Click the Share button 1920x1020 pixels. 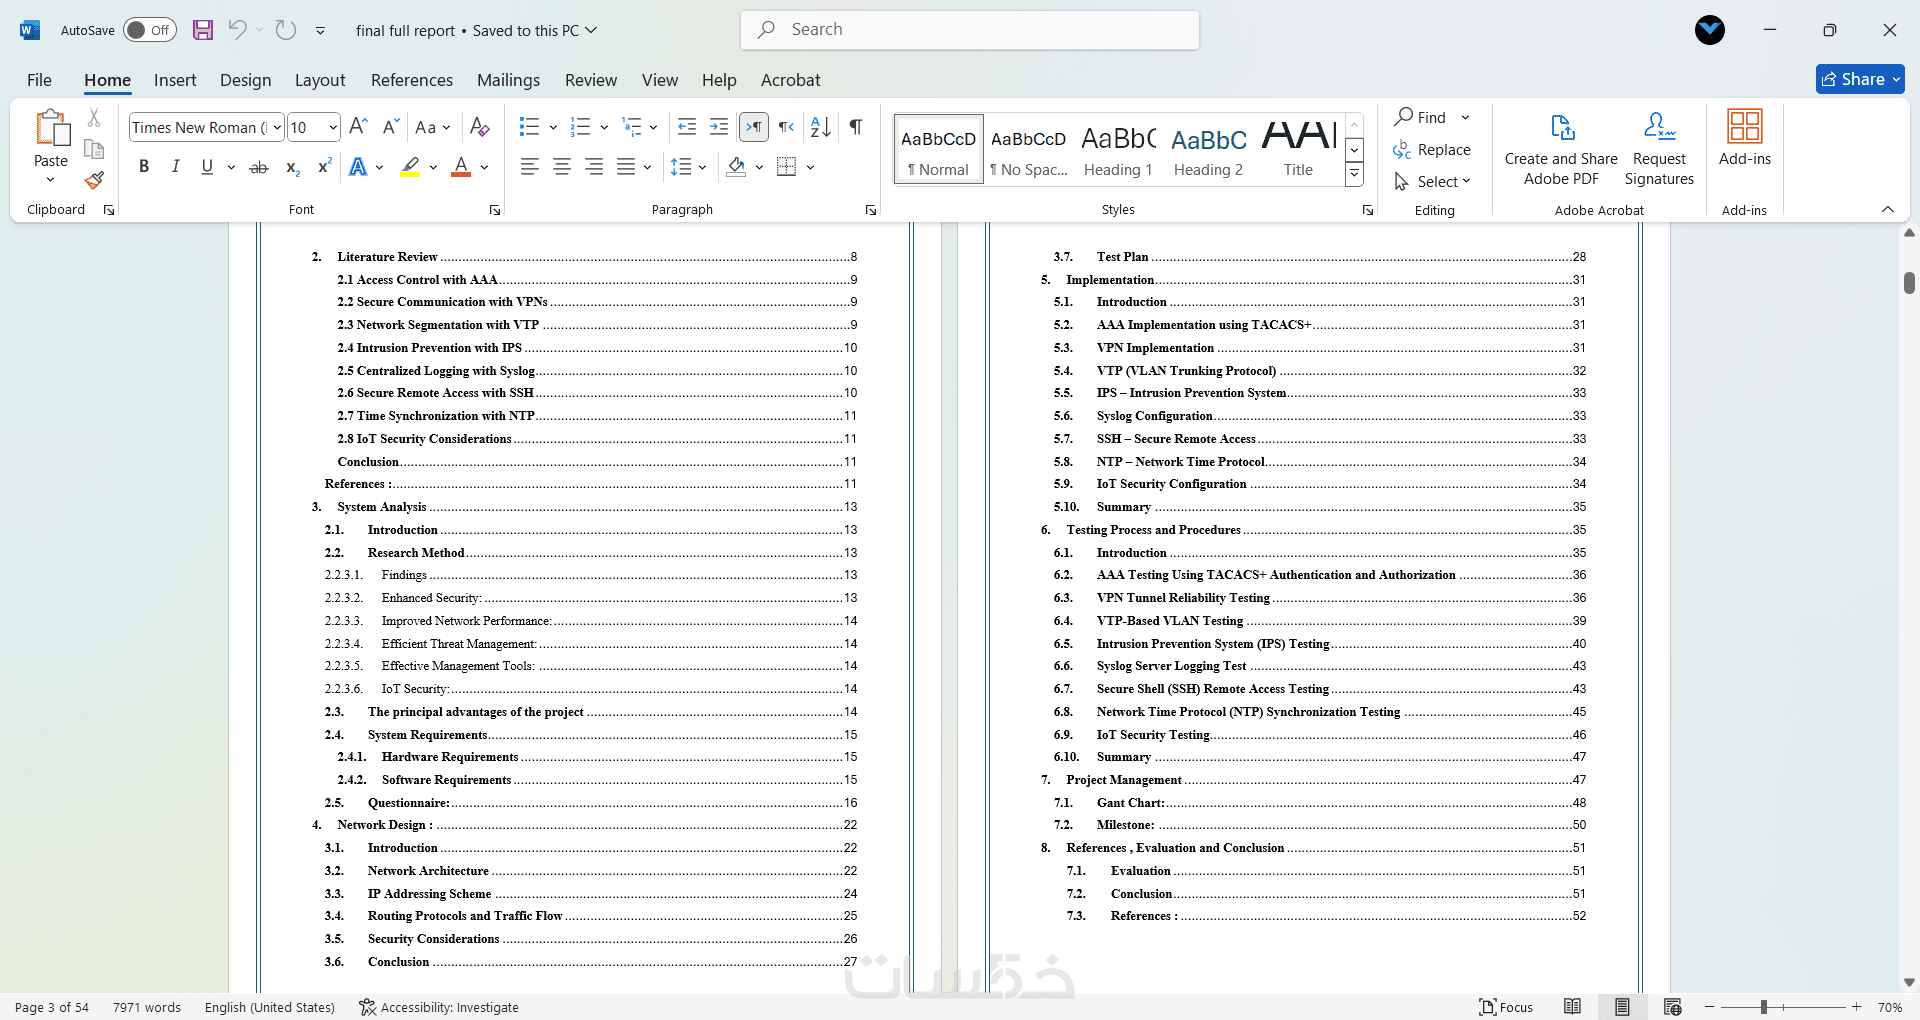coord(1860,79)
